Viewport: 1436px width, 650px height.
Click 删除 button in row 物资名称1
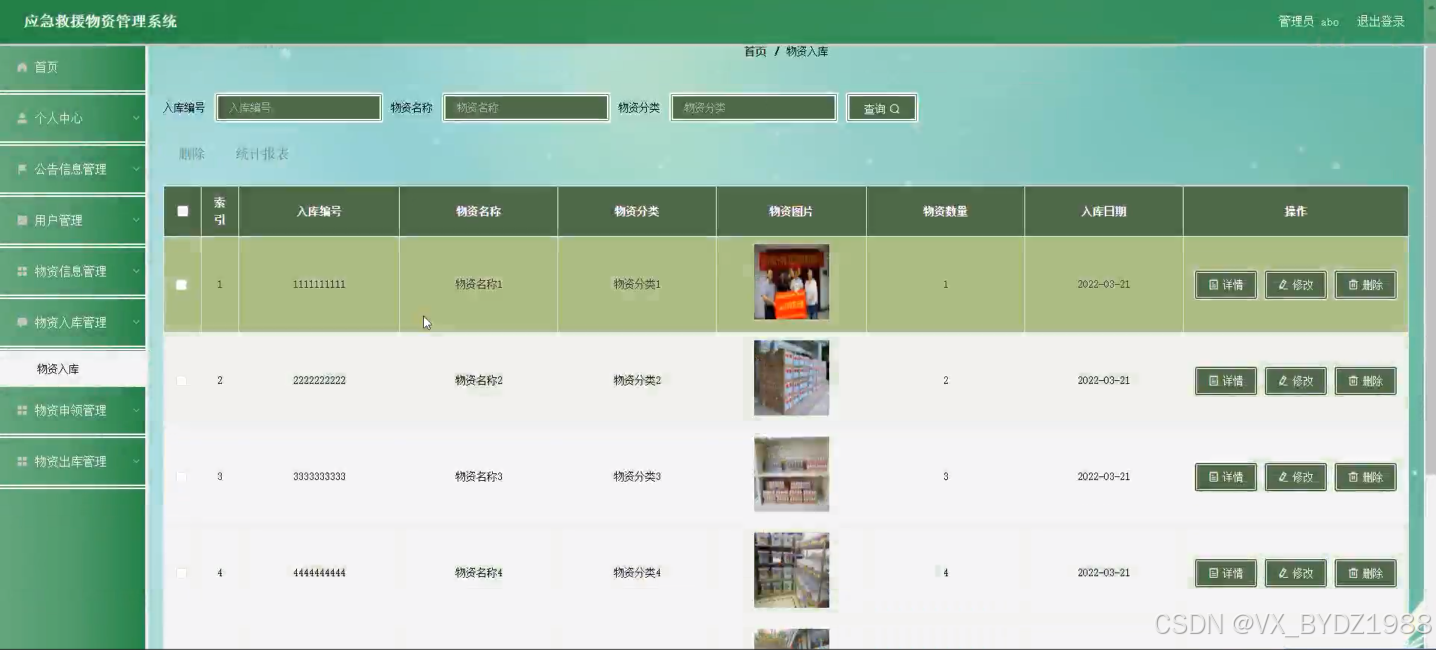click(x=1366, y=285)
